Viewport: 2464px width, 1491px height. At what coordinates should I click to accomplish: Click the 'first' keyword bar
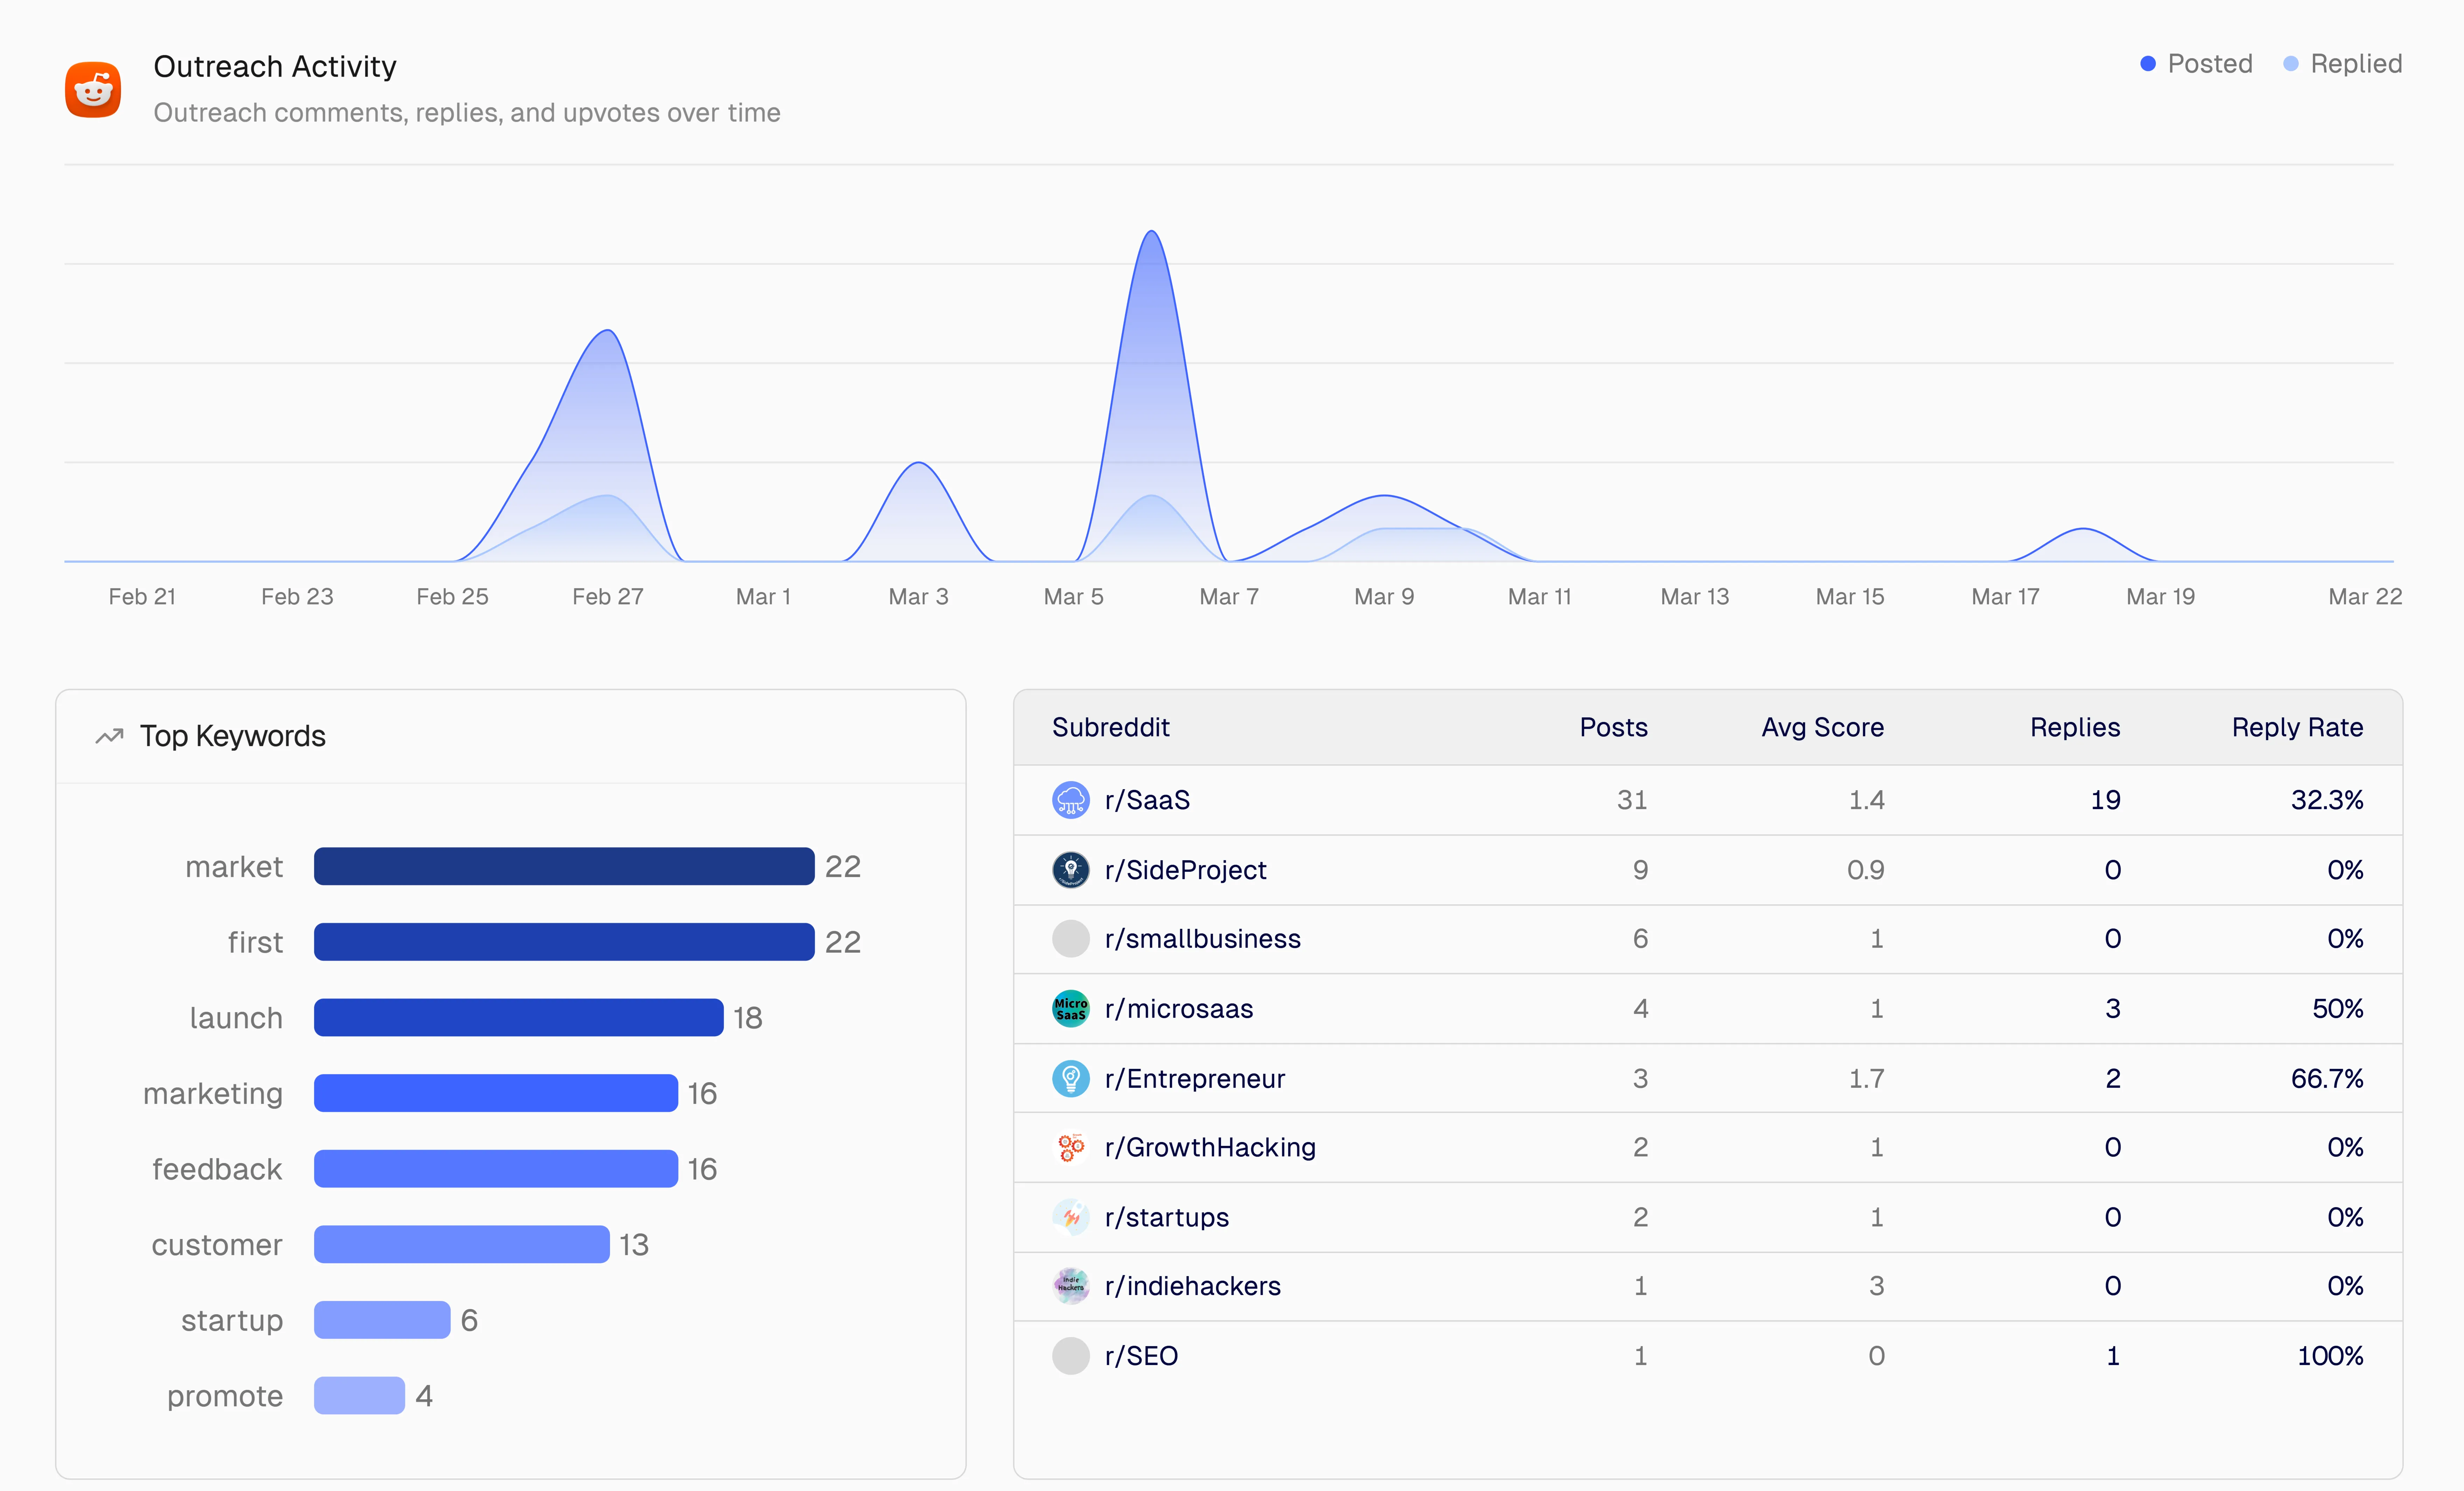pos(564,942)
